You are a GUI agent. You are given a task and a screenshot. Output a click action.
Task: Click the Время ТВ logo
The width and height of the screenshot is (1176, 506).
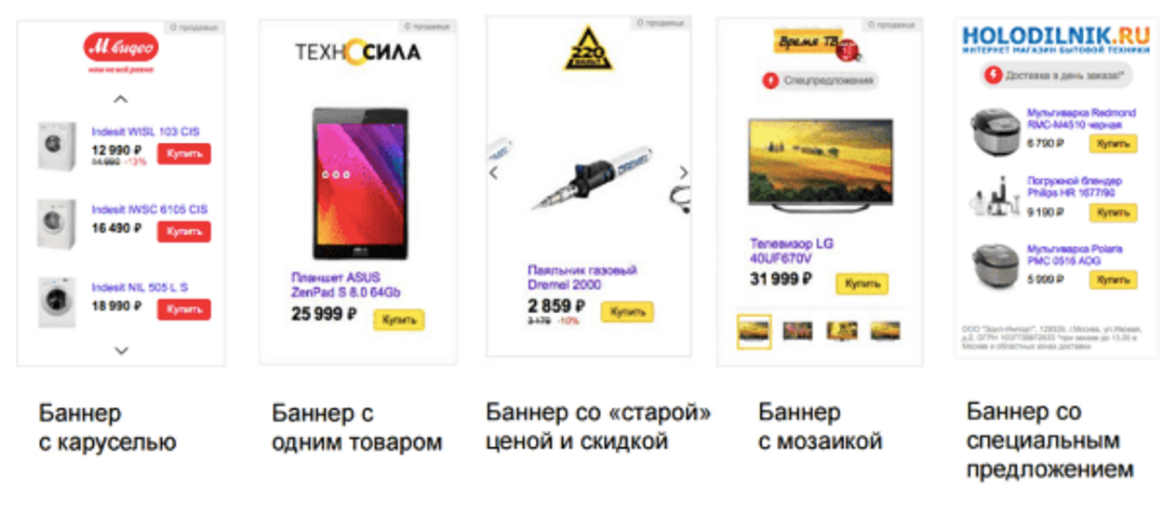818,43
